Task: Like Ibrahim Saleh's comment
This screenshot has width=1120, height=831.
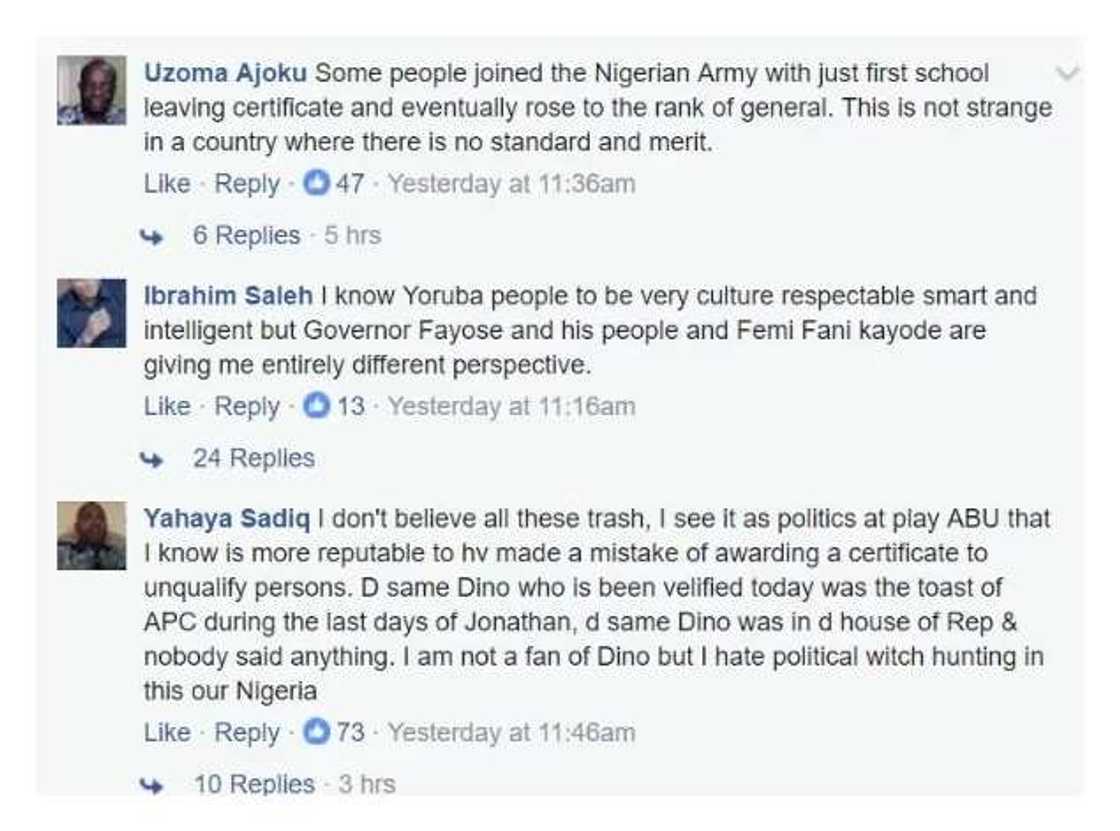Action: (167, 407)
